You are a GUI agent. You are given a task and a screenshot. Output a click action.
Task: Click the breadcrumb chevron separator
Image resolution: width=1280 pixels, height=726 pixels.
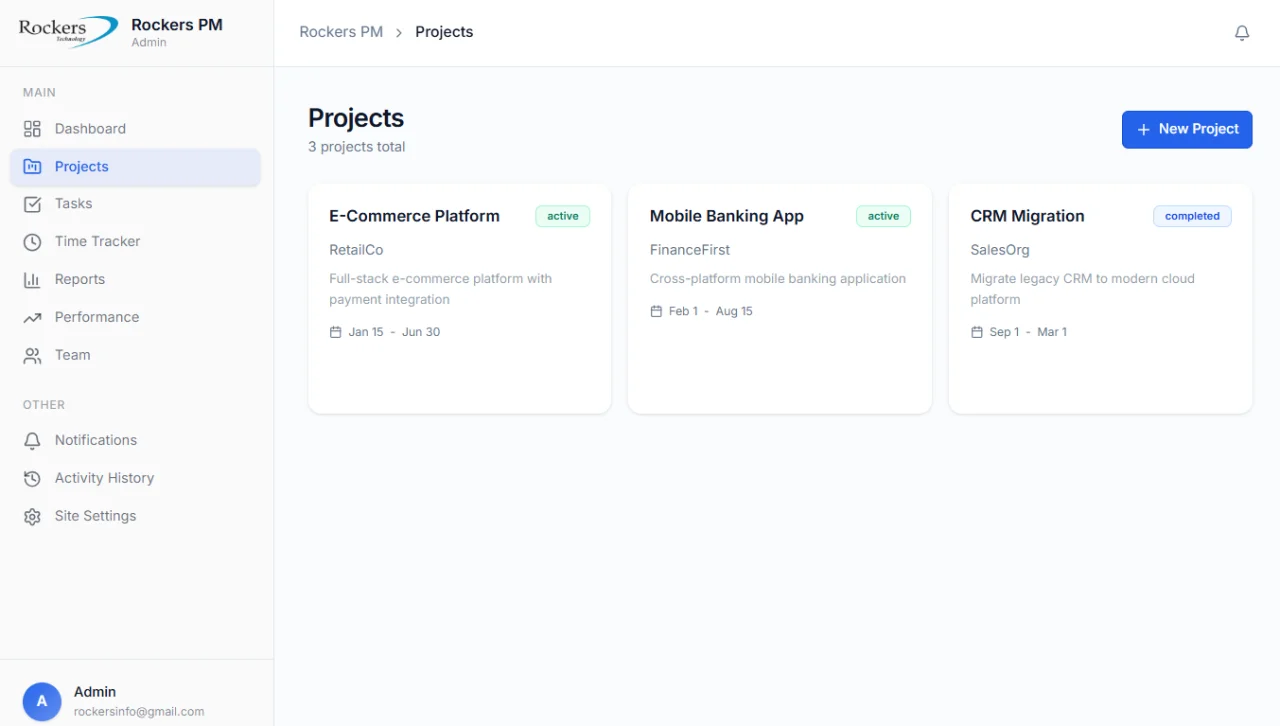pos(399,33)
